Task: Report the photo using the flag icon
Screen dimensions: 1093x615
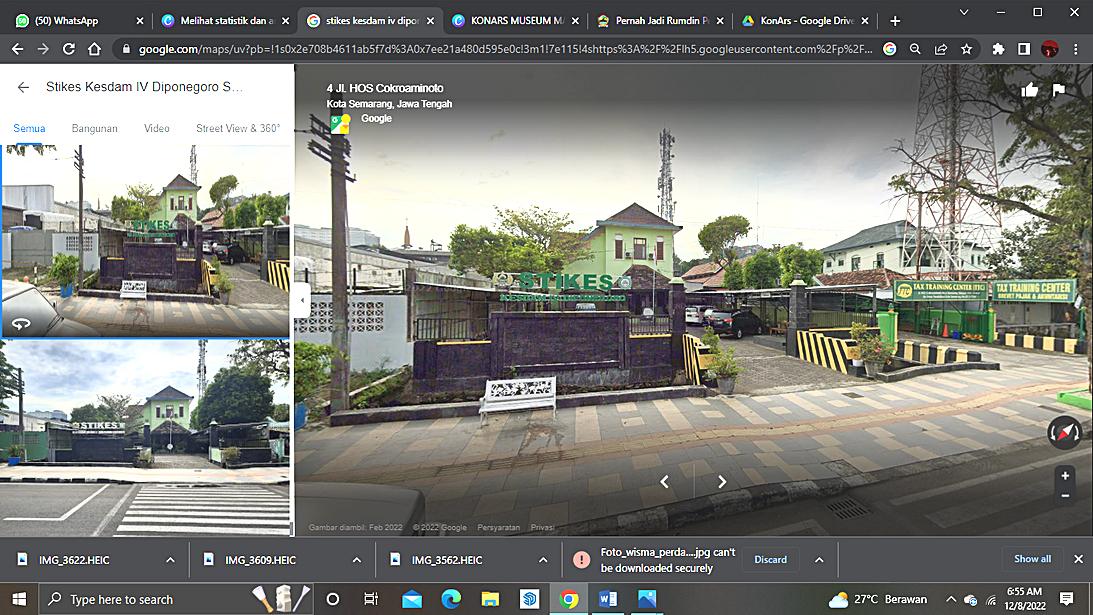Action: [x=1058, y=90]
